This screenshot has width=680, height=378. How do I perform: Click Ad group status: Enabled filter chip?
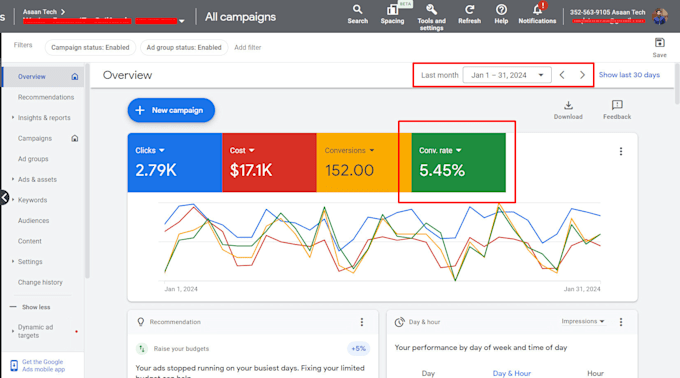184,47
